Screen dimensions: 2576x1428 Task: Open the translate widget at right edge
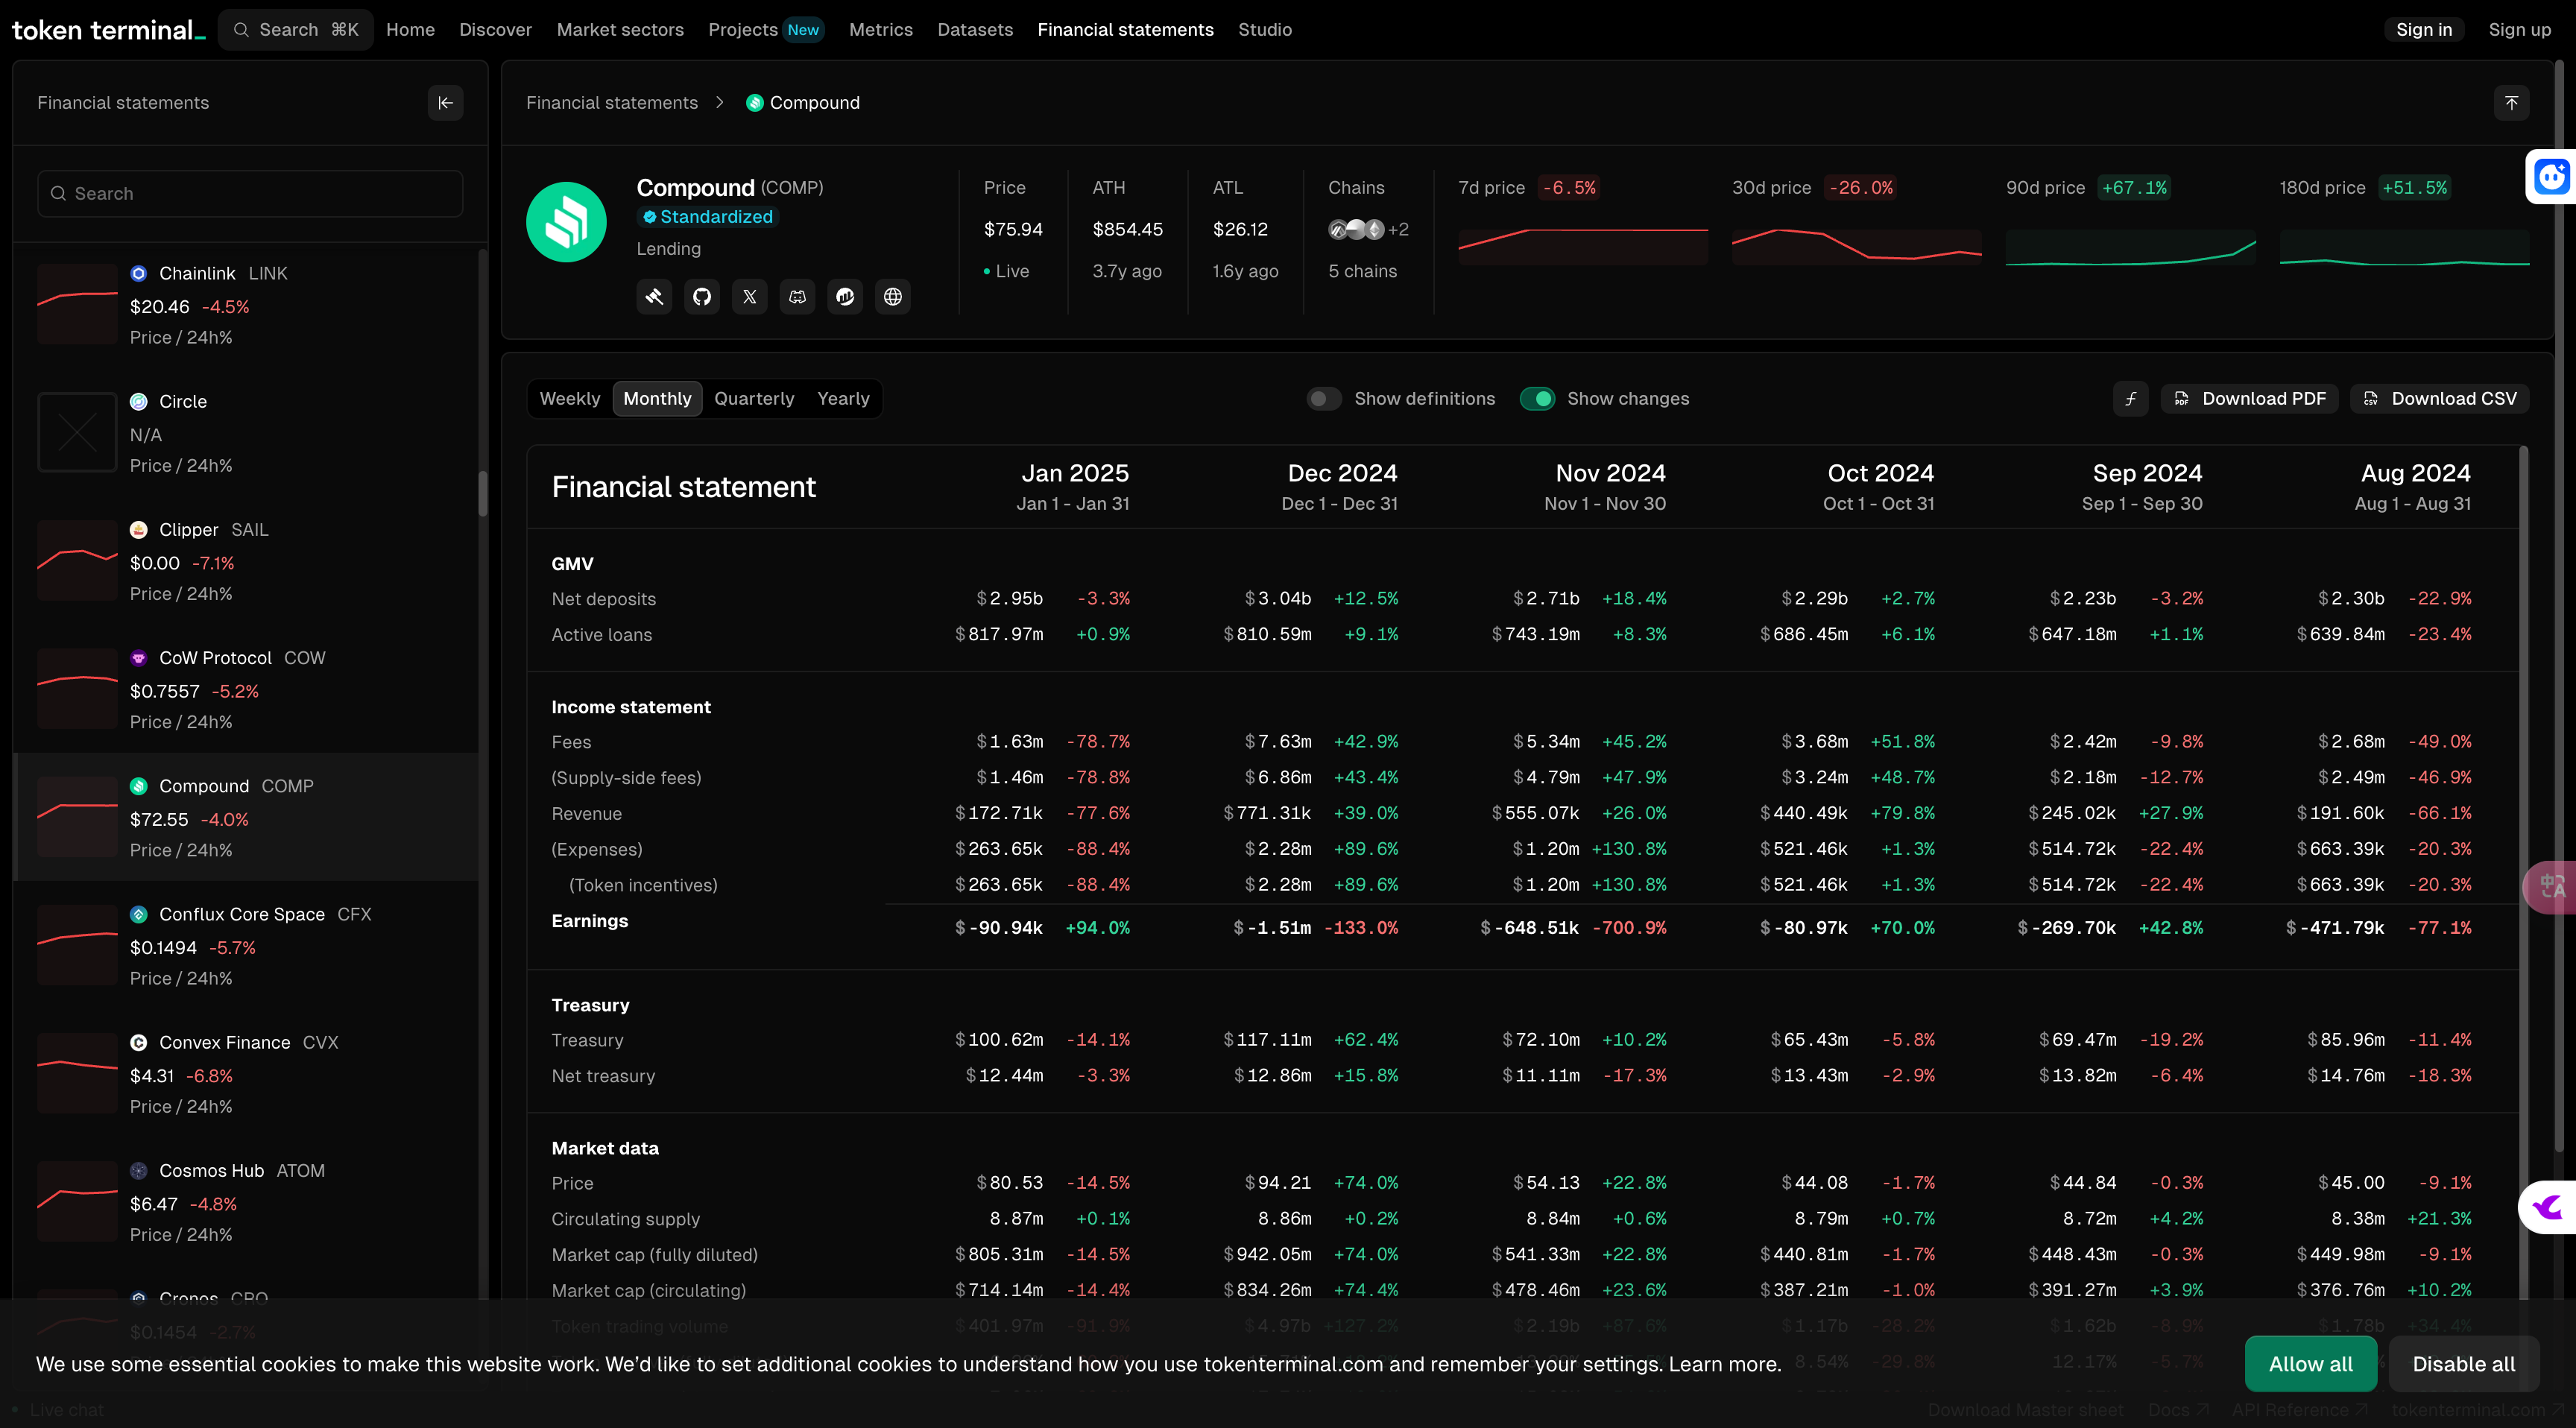[x=2551, y=886]
